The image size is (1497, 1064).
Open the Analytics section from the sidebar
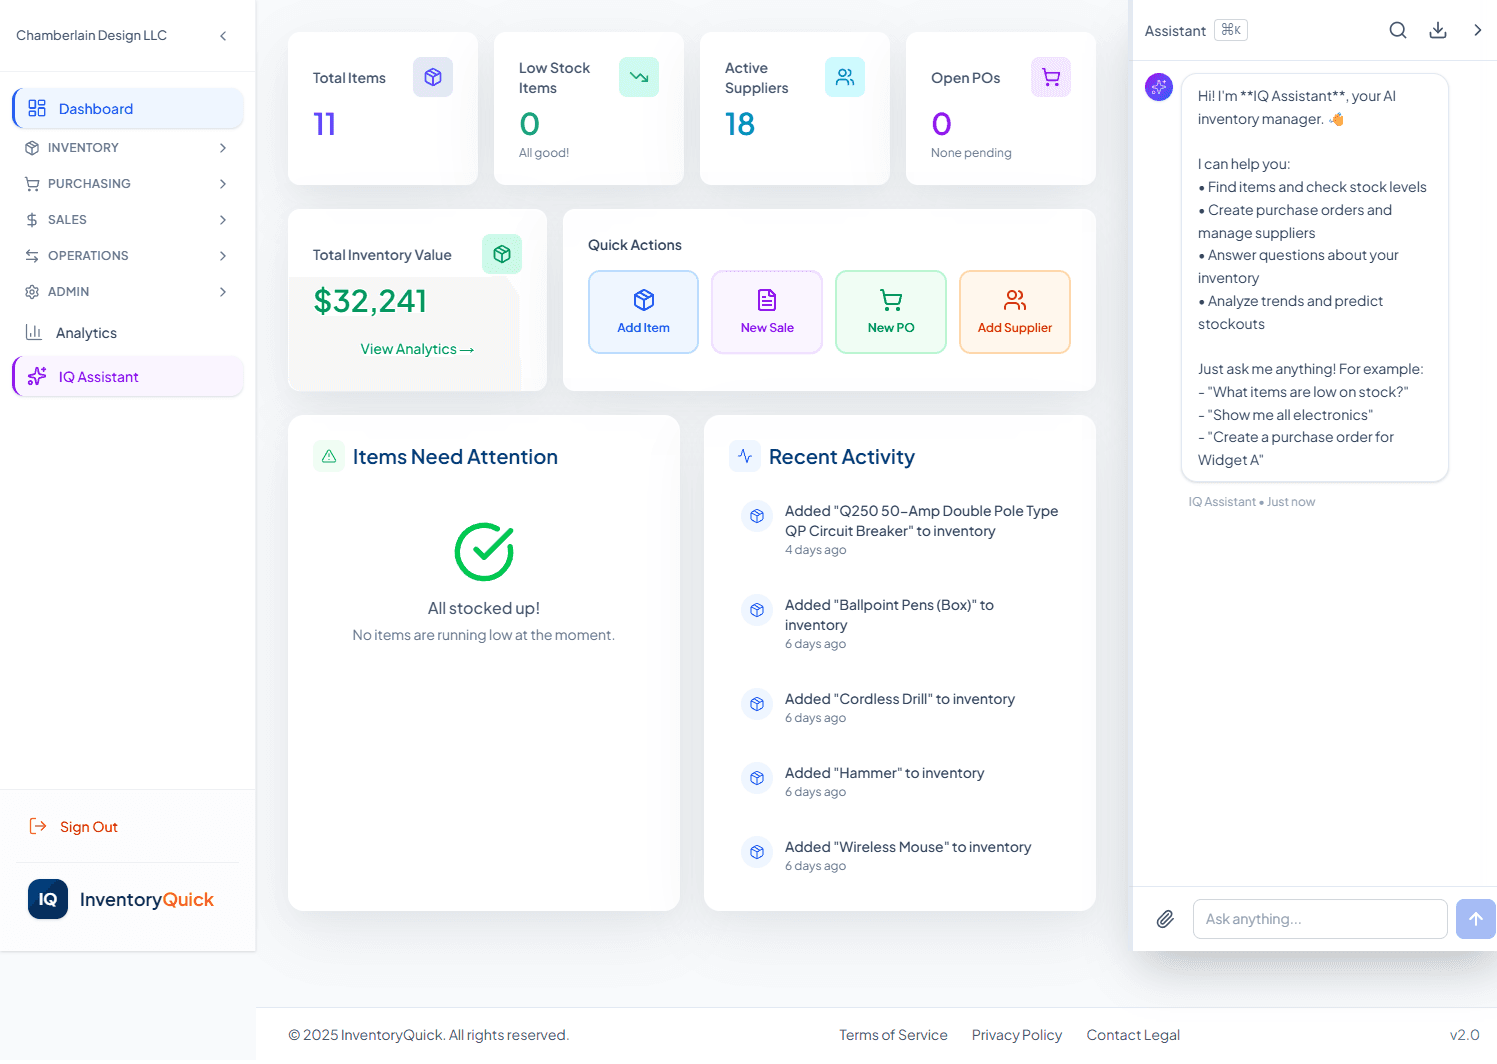(85, 332)
